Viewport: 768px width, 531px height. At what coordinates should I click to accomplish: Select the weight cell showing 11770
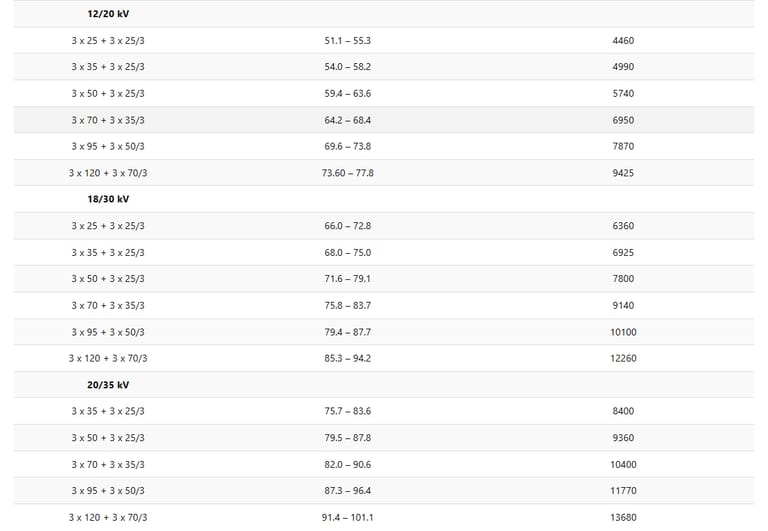point(623,491)
